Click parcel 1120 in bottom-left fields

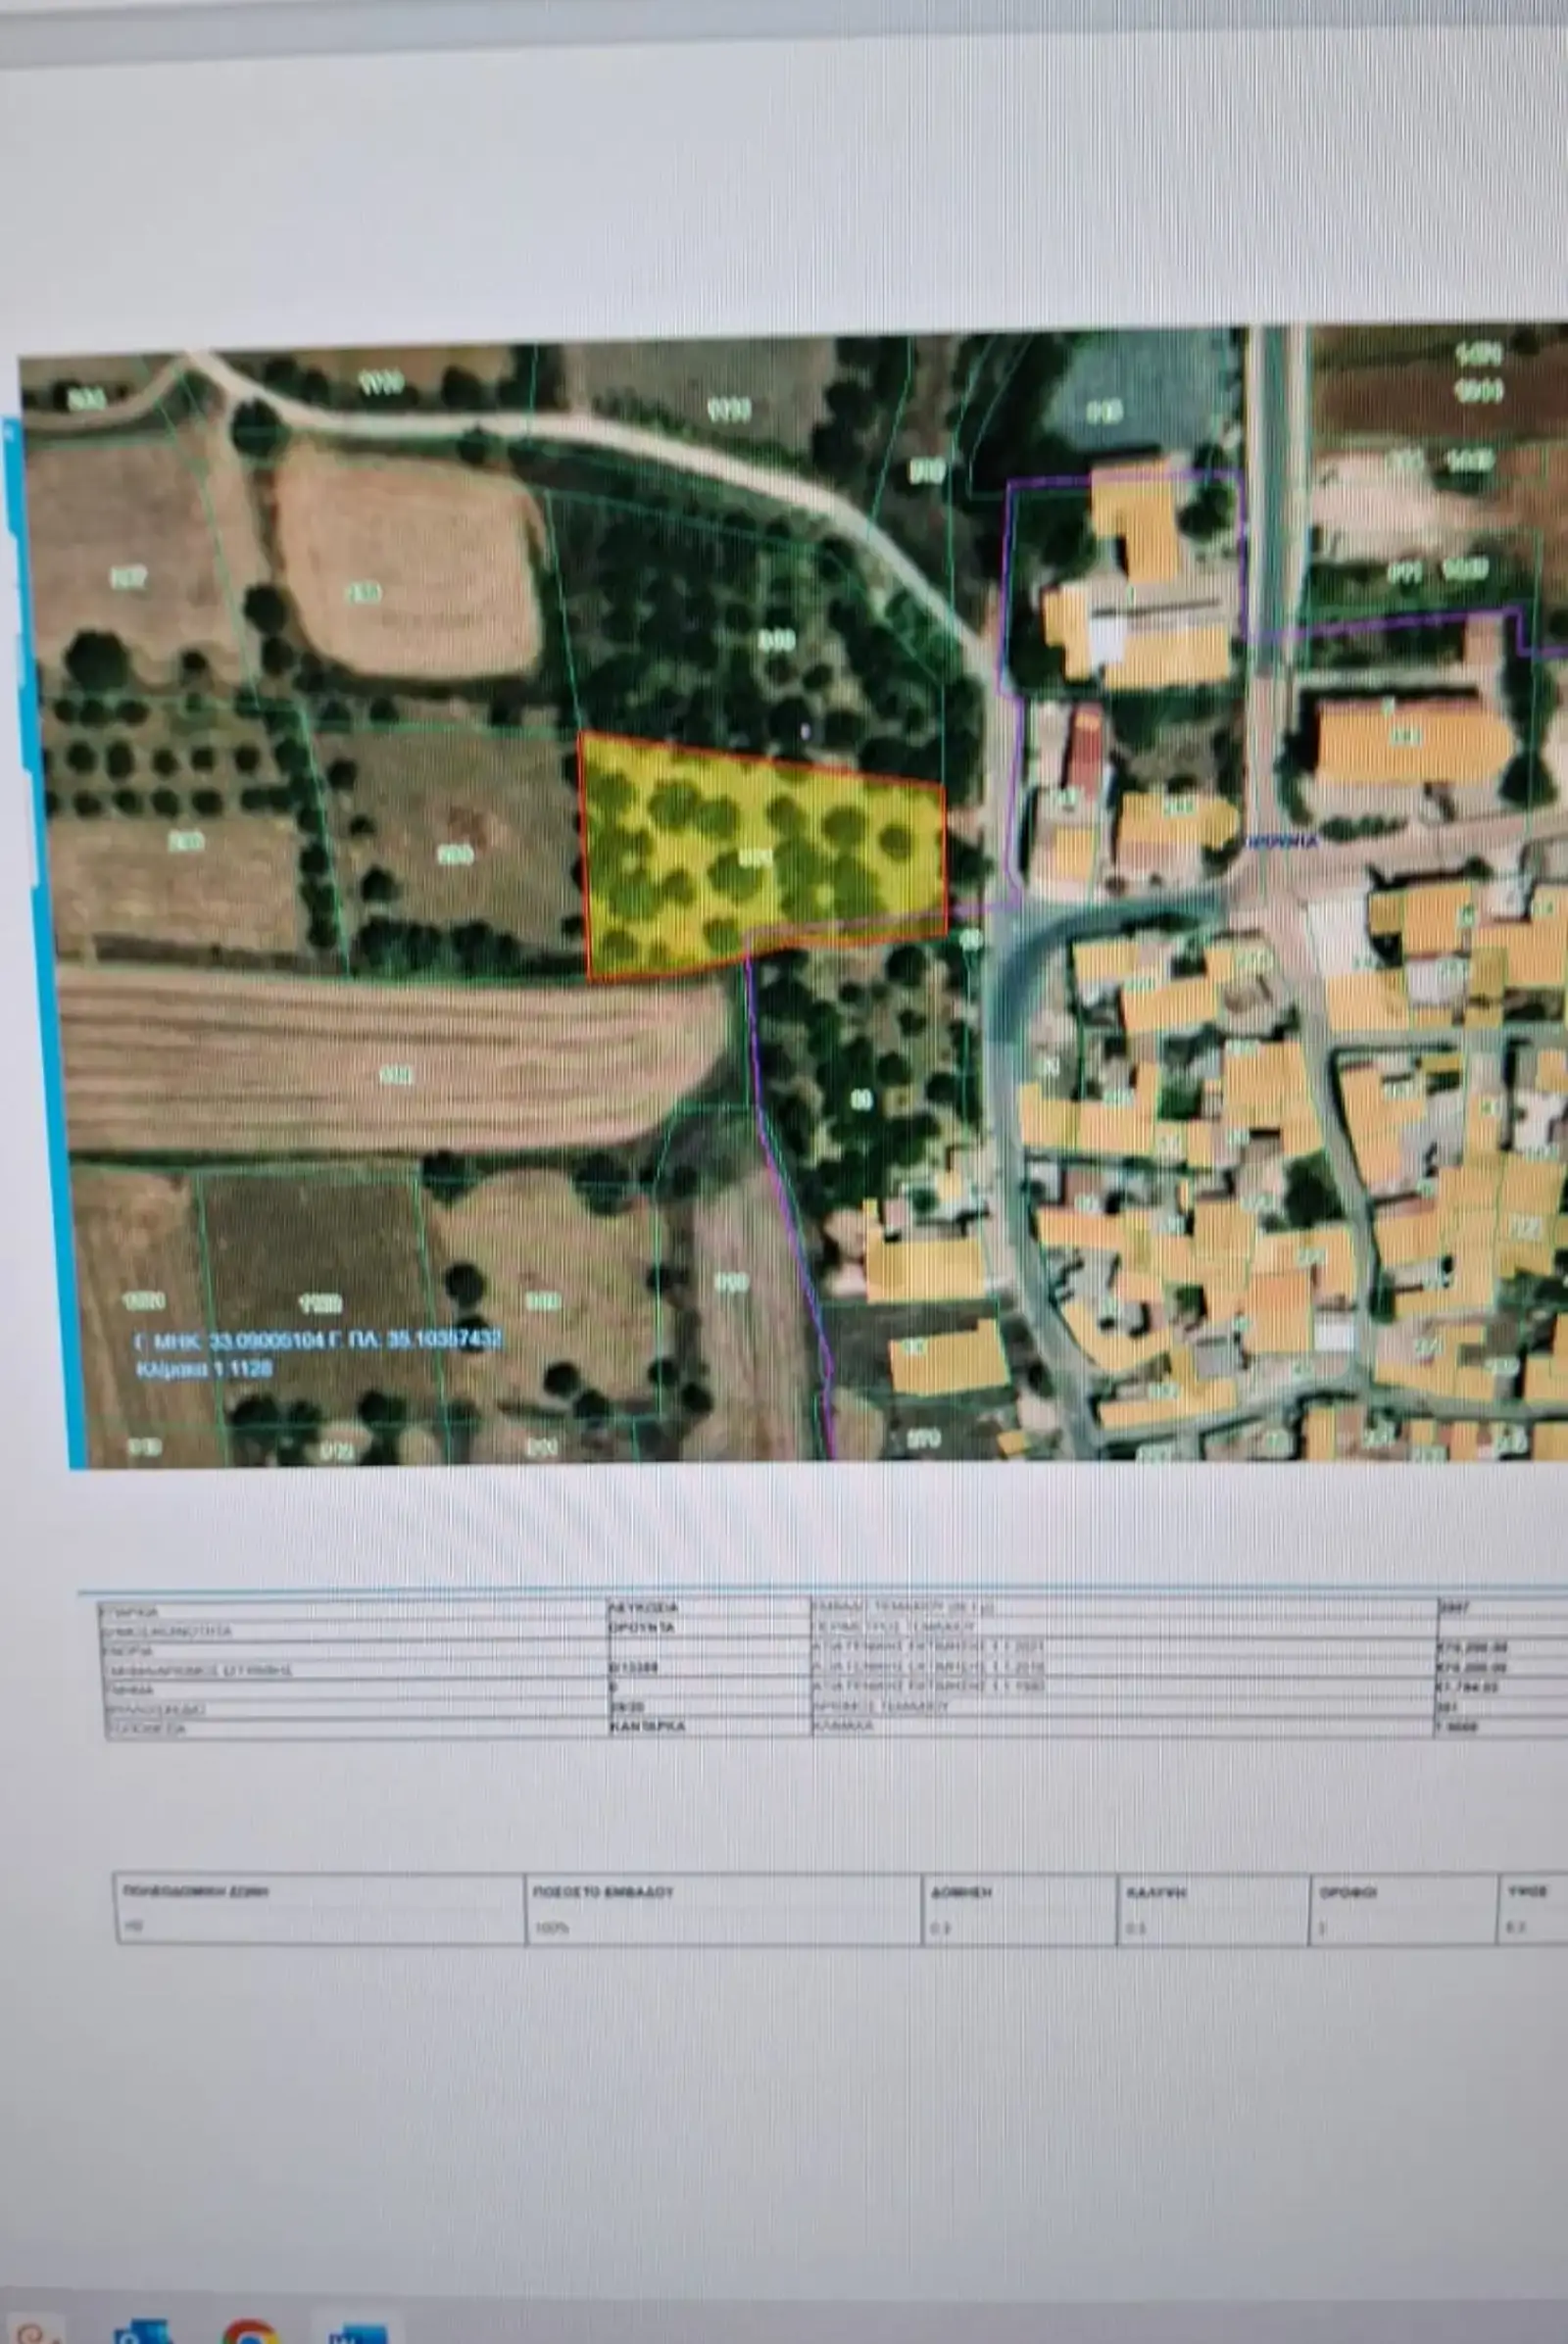(320, 1303)
